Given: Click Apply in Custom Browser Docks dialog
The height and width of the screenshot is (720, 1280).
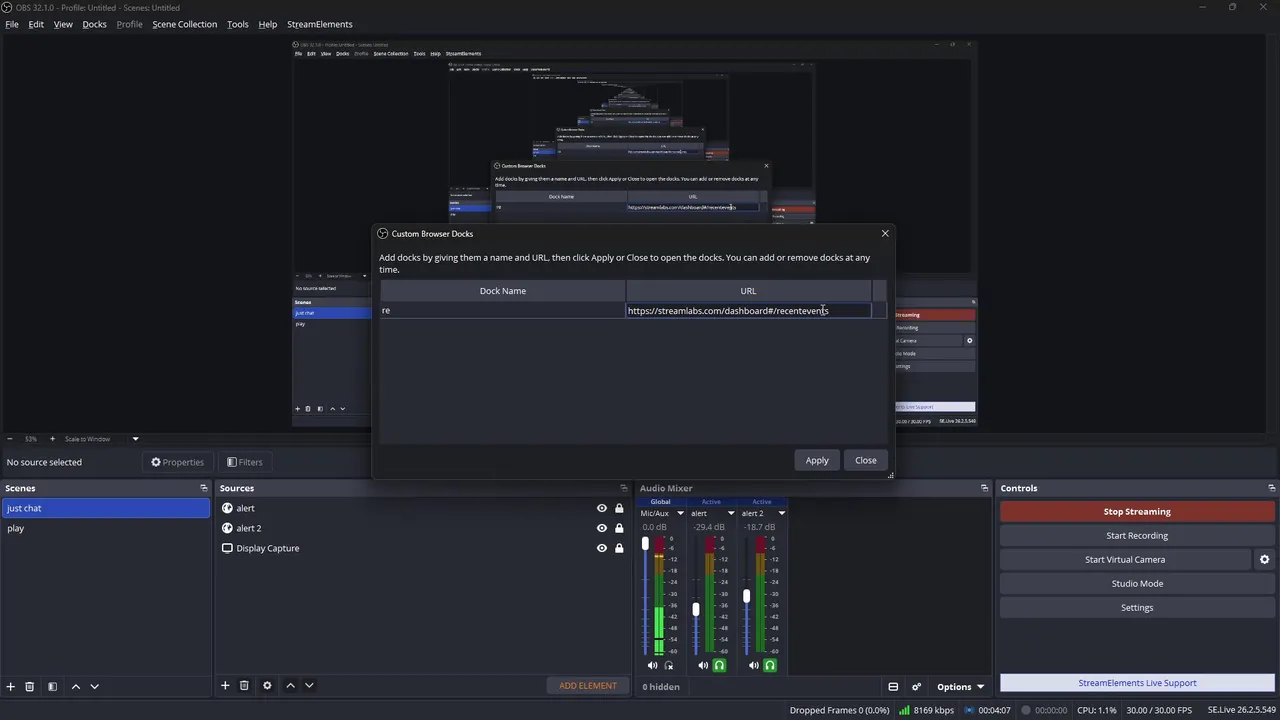Looking at the screenshot, I should 817,460.
